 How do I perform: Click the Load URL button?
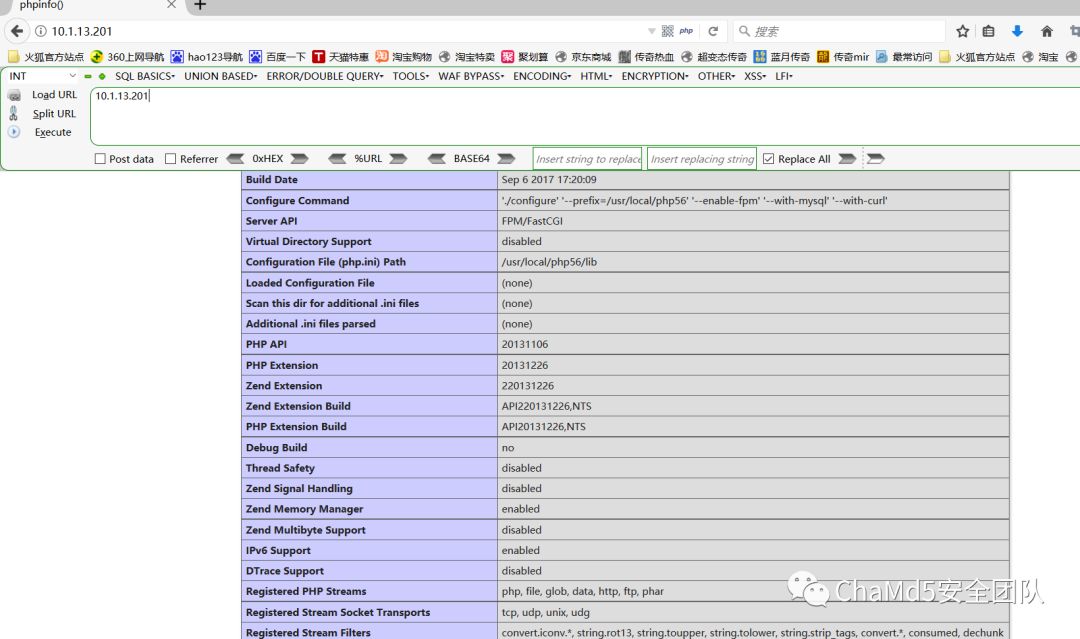54,94
